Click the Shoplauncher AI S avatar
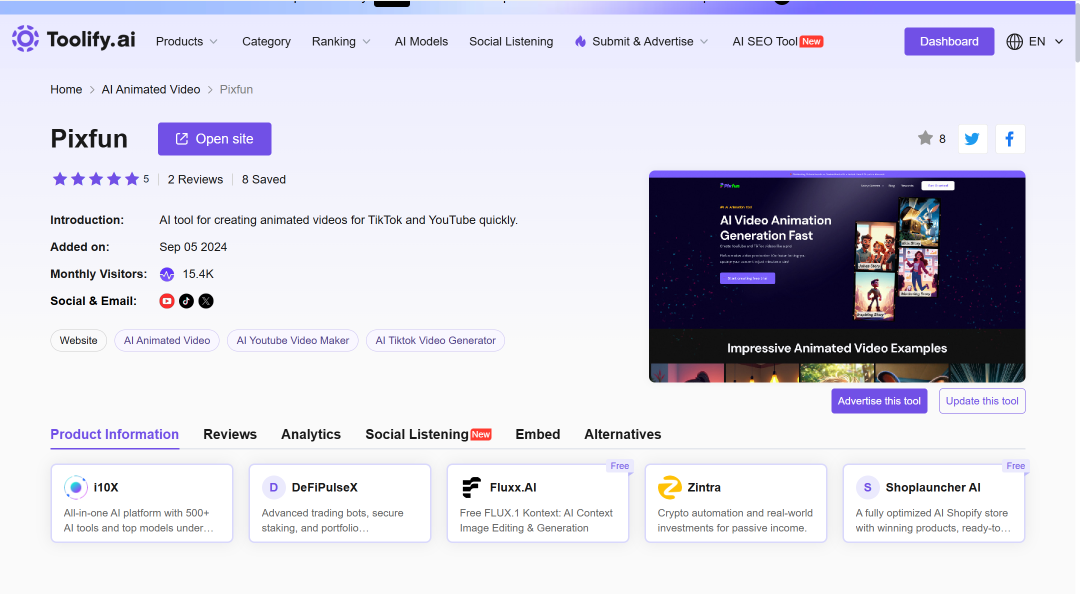Screen dimensions: 1080x594 pos(867,487)
